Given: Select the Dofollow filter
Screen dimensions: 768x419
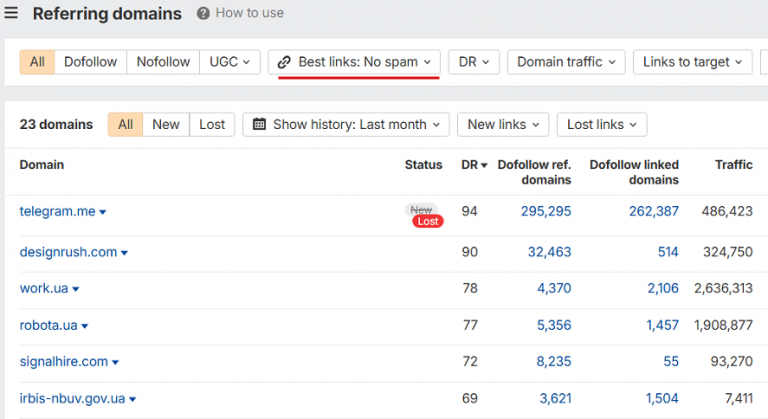Looking at the screenshot, I should coord(91,62).
